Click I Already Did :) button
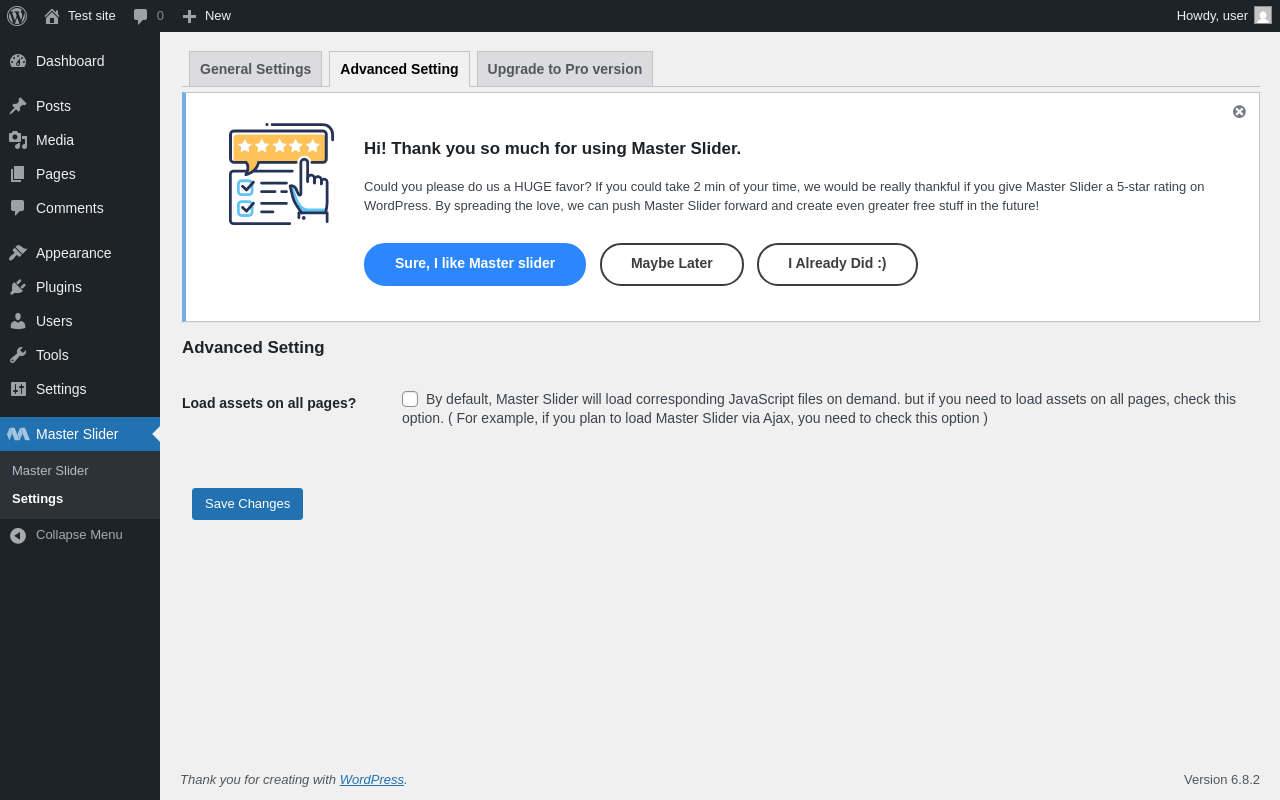This screenshot has width=1280, height=800. click(837, 264)
